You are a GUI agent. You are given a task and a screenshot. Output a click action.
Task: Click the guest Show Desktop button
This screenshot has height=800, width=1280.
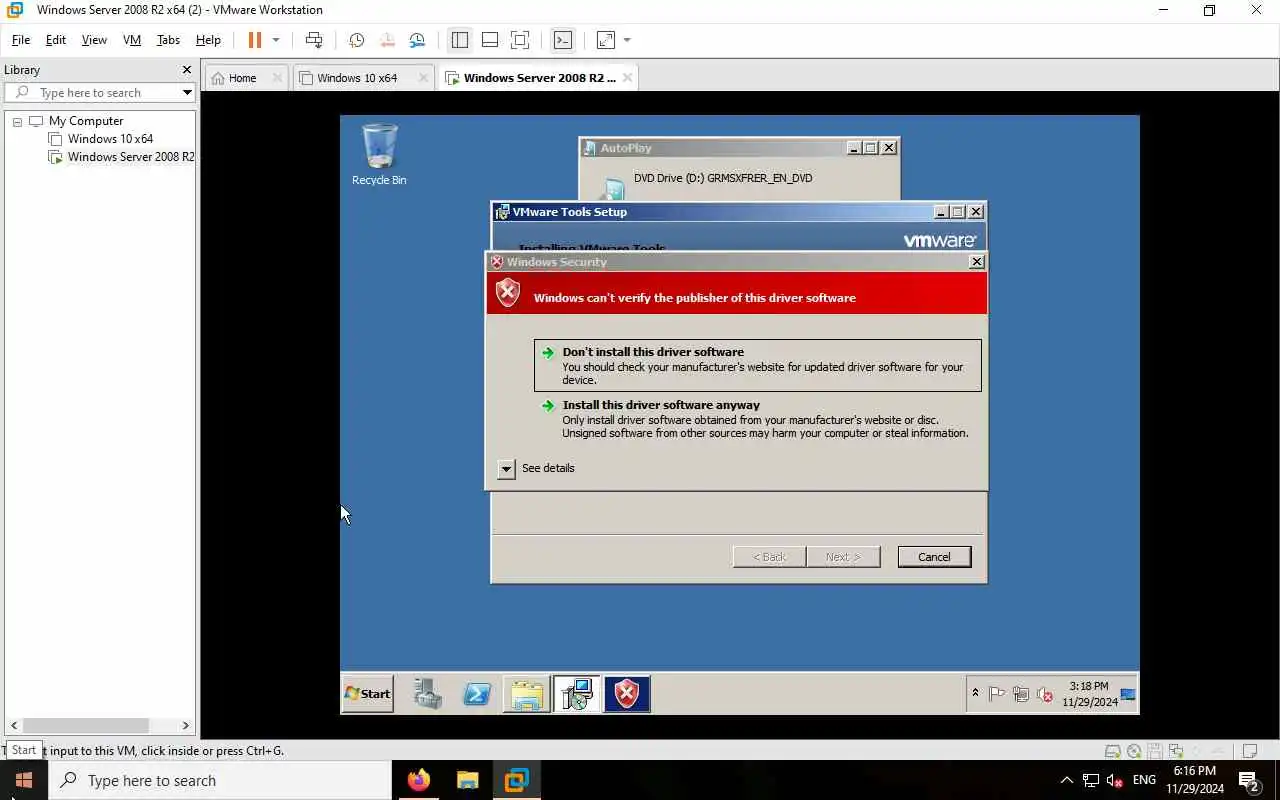click(x=1128, y=694)
